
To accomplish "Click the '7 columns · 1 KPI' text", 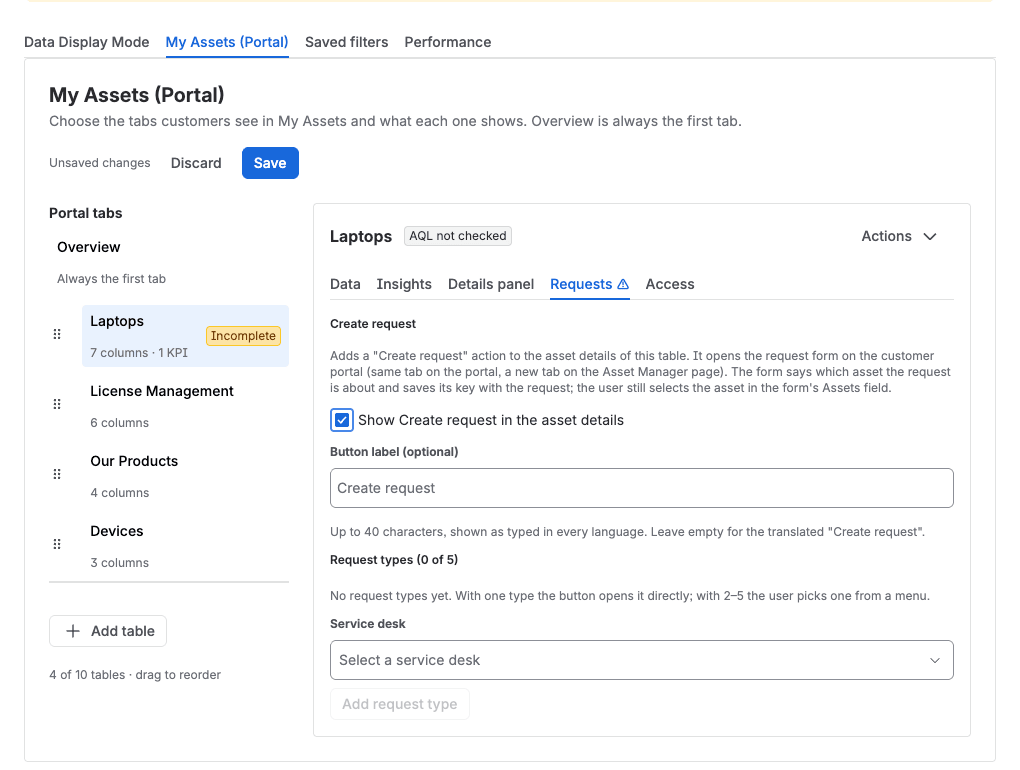I will 139,352.
